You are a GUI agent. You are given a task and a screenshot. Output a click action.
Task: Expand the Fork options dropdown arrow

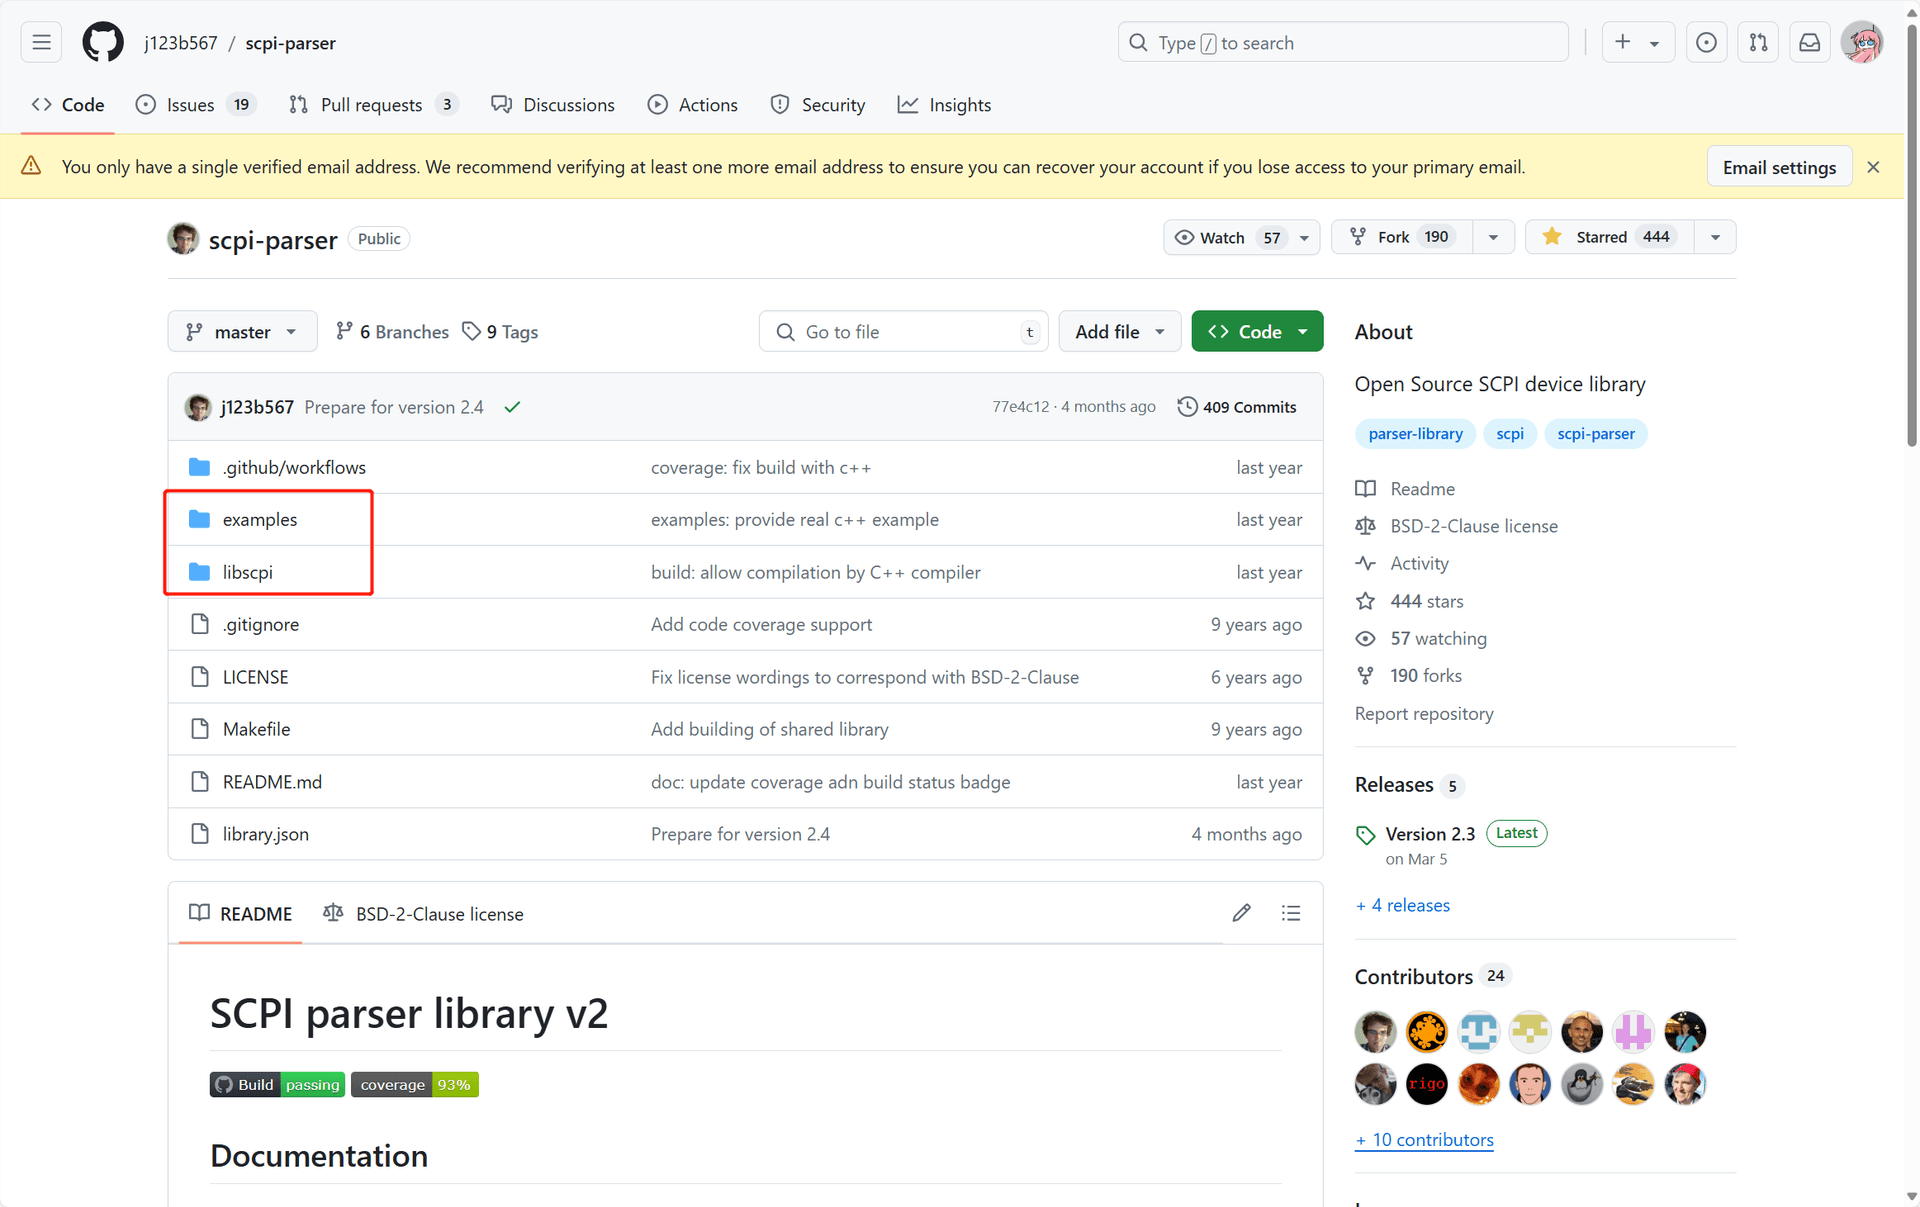[1493, 237]
